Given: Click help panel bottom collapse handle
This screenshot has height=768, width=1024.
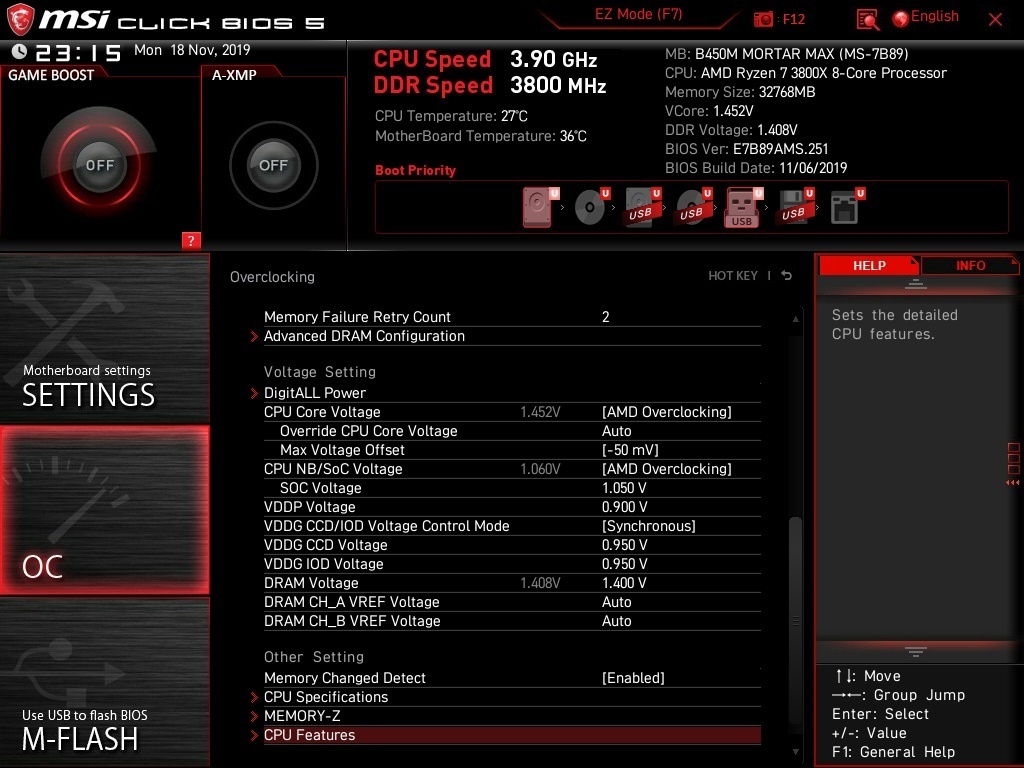Looking at the screenshot, I should pos(916,652).
